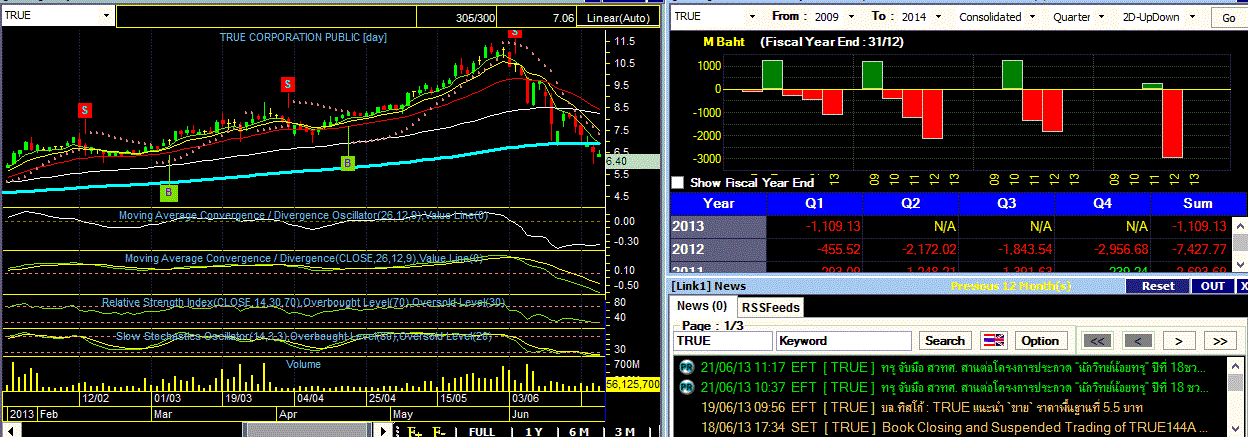Image resolution: width=1248 pixels, height=437 pixels.
Task: Open the PR icon on 11:17 news
Action: coord(687,367)
